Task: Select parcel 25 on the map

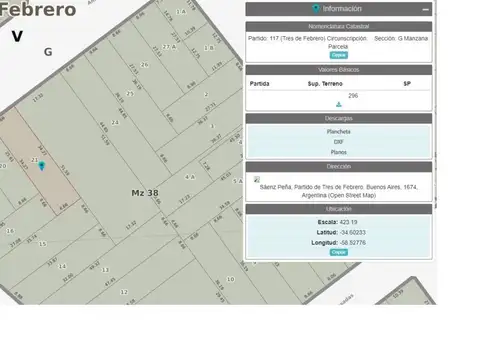Action: pos(130,94)
